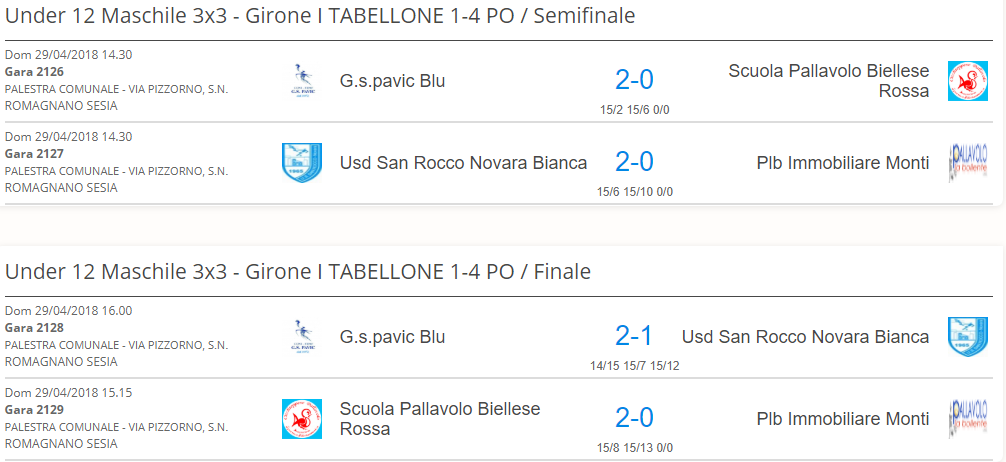Viewport: 1006px width, 462px height.
Task: Click set scores 14/15 15/7 15/12
Action: pyautogui.click(x=635, y=366)
